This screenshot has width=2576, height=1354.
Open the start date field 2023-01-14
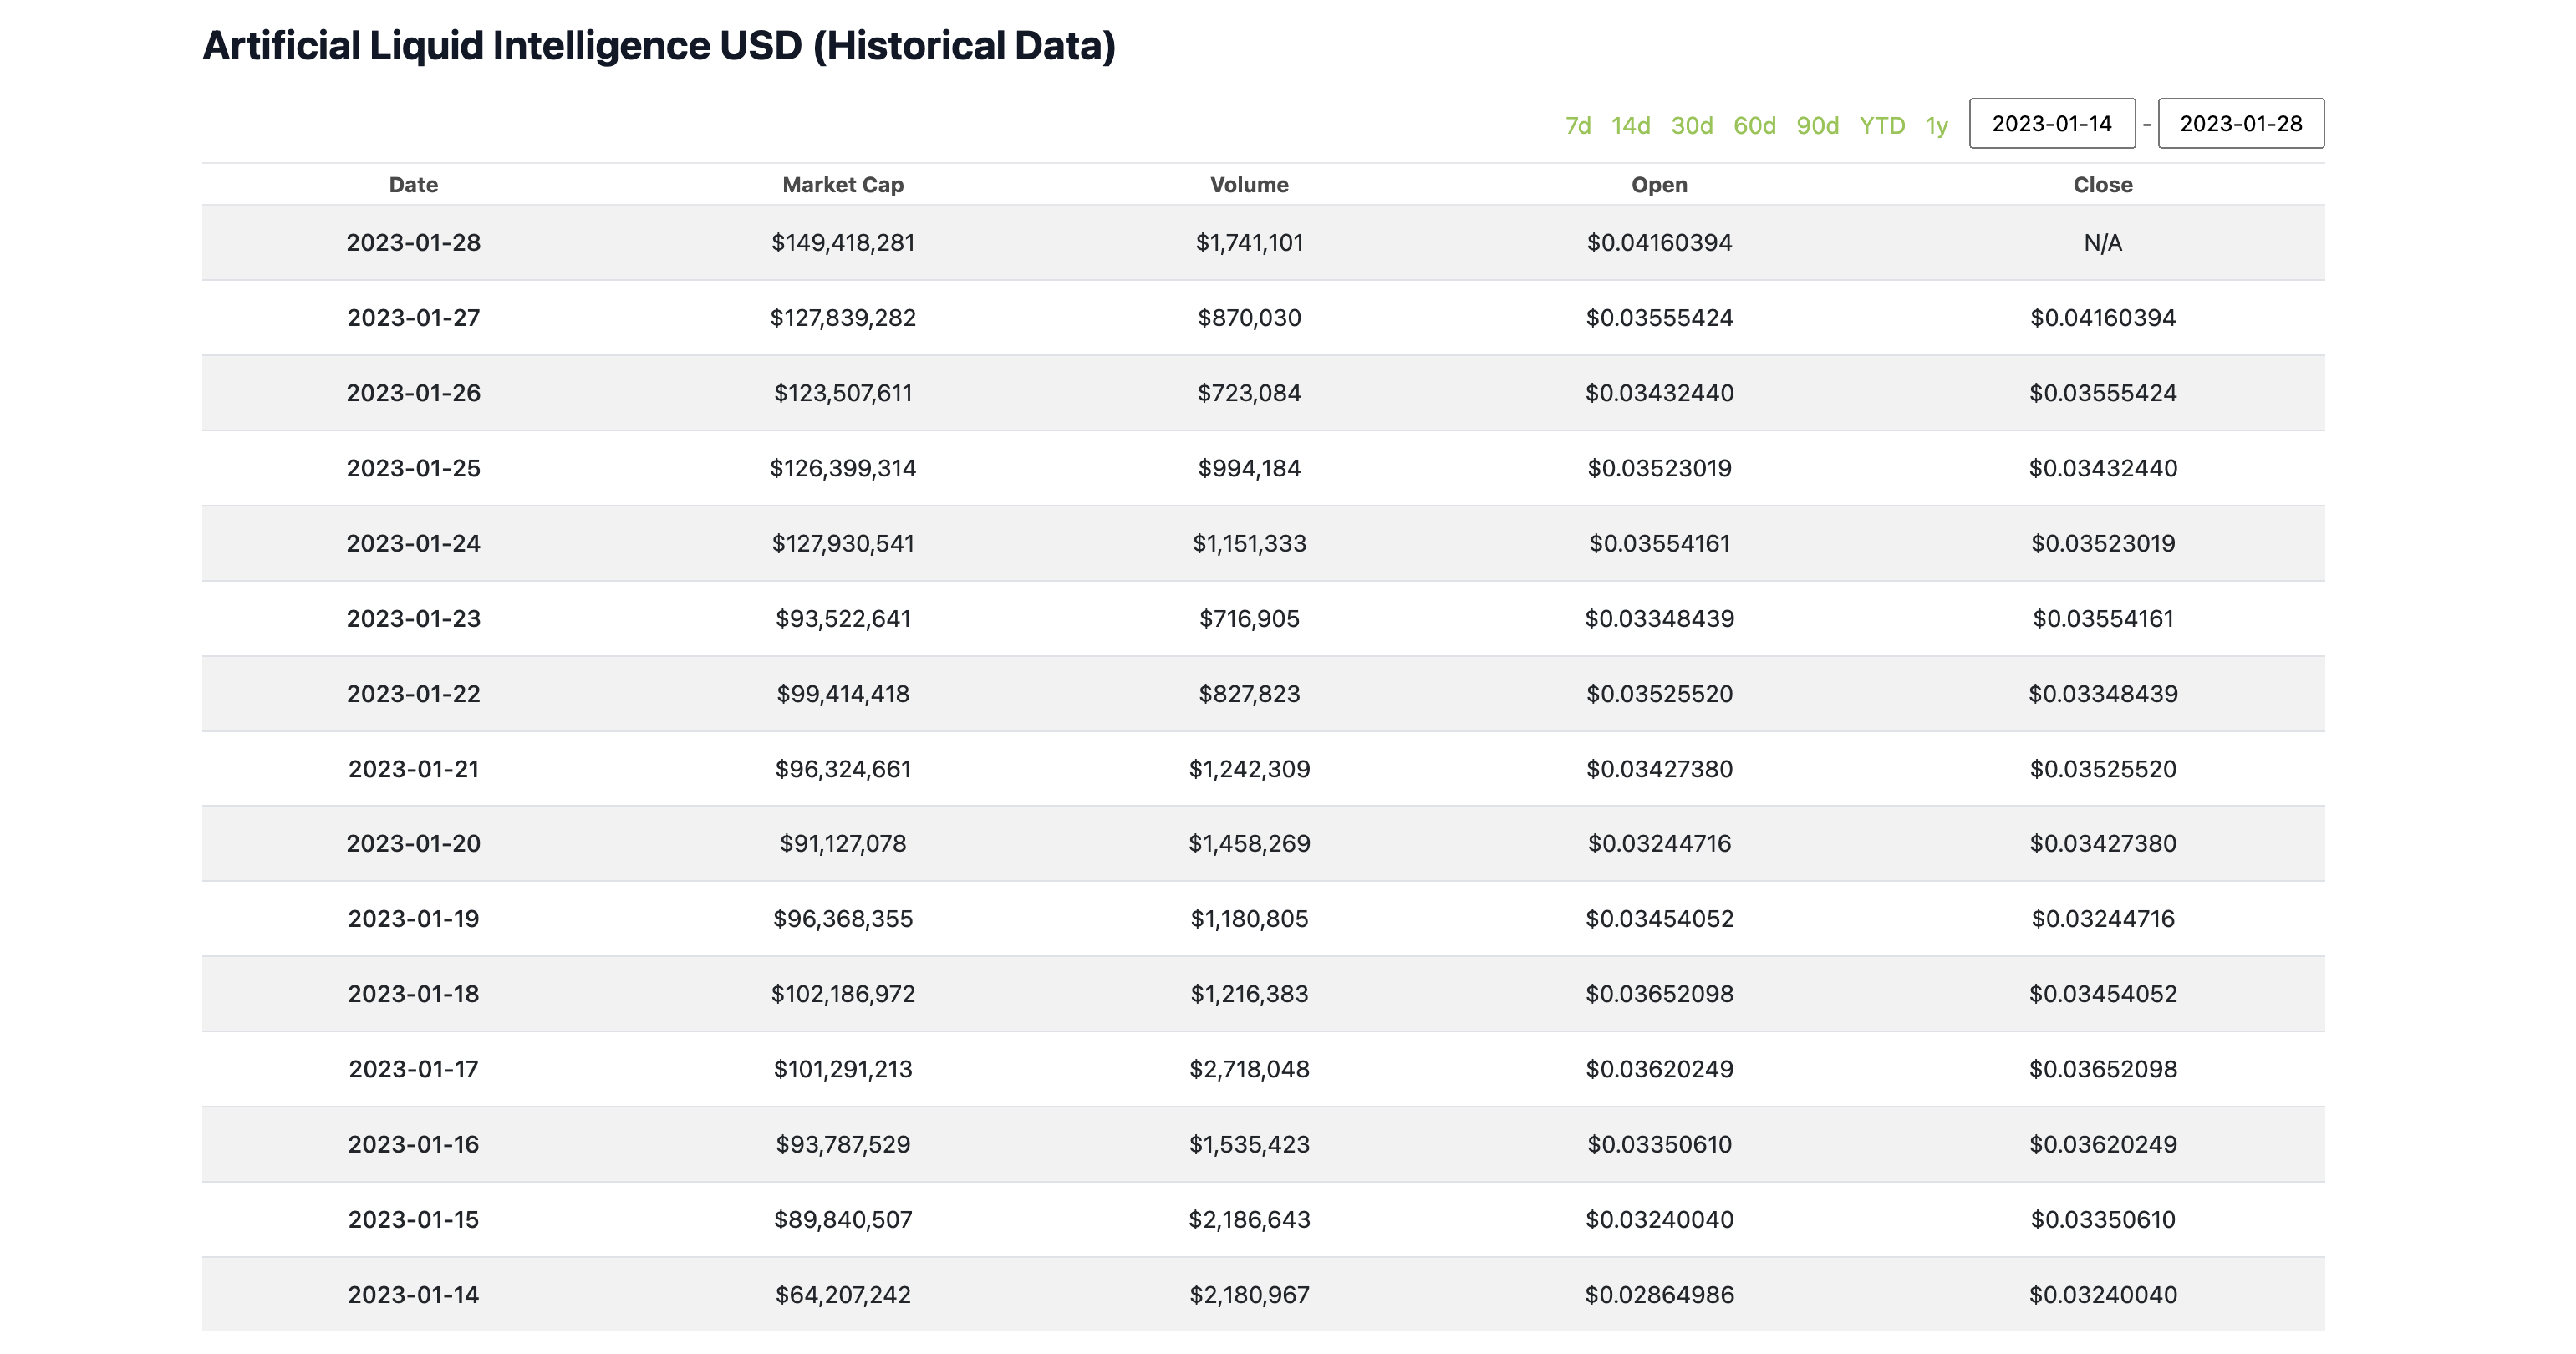tap(2051, 124)
